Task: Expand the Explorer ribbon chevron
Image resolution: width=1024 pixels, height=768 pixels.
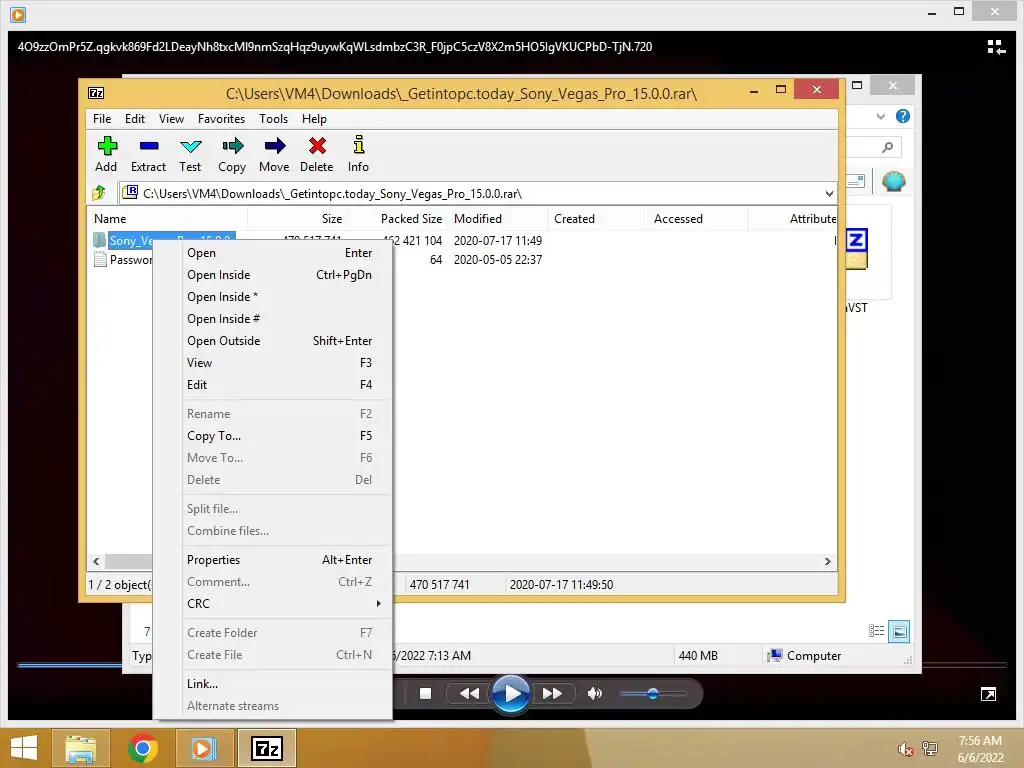Action: 880,116
